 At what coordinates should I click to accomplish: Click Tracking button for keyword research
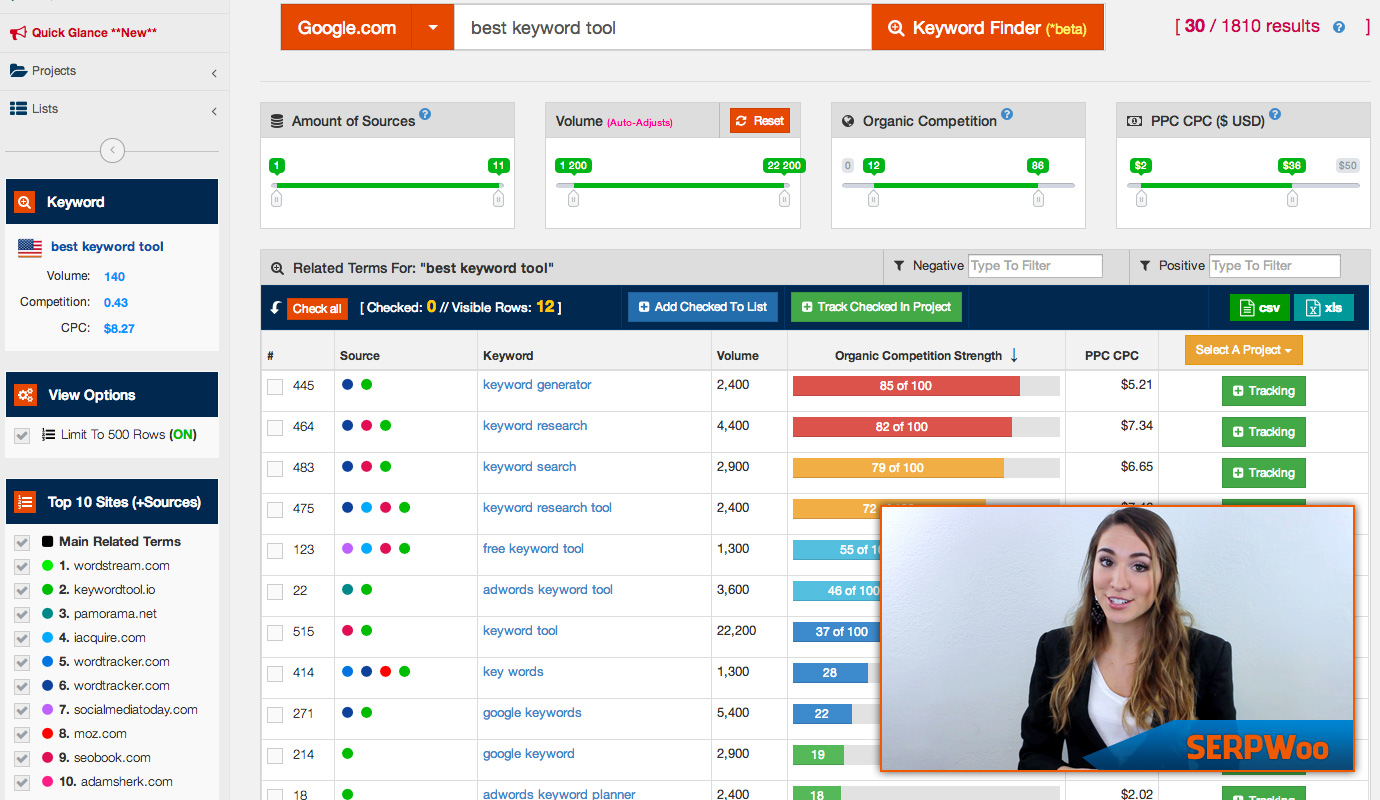(1263, 432)
